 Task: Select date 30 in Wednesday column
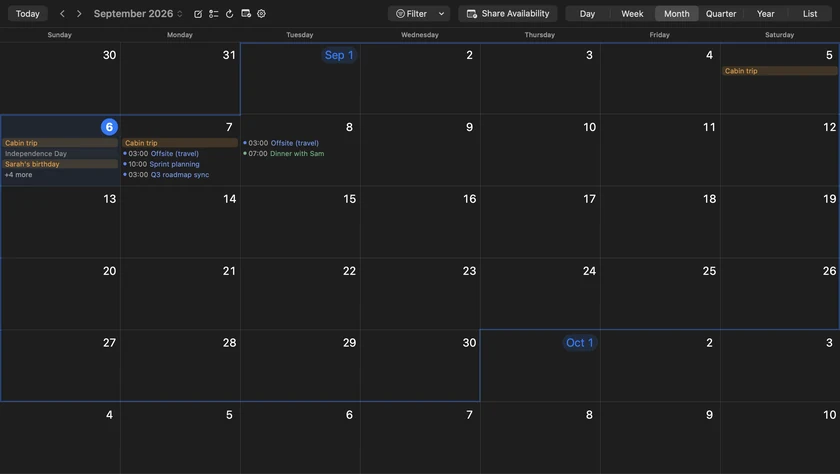click(469, 343)
